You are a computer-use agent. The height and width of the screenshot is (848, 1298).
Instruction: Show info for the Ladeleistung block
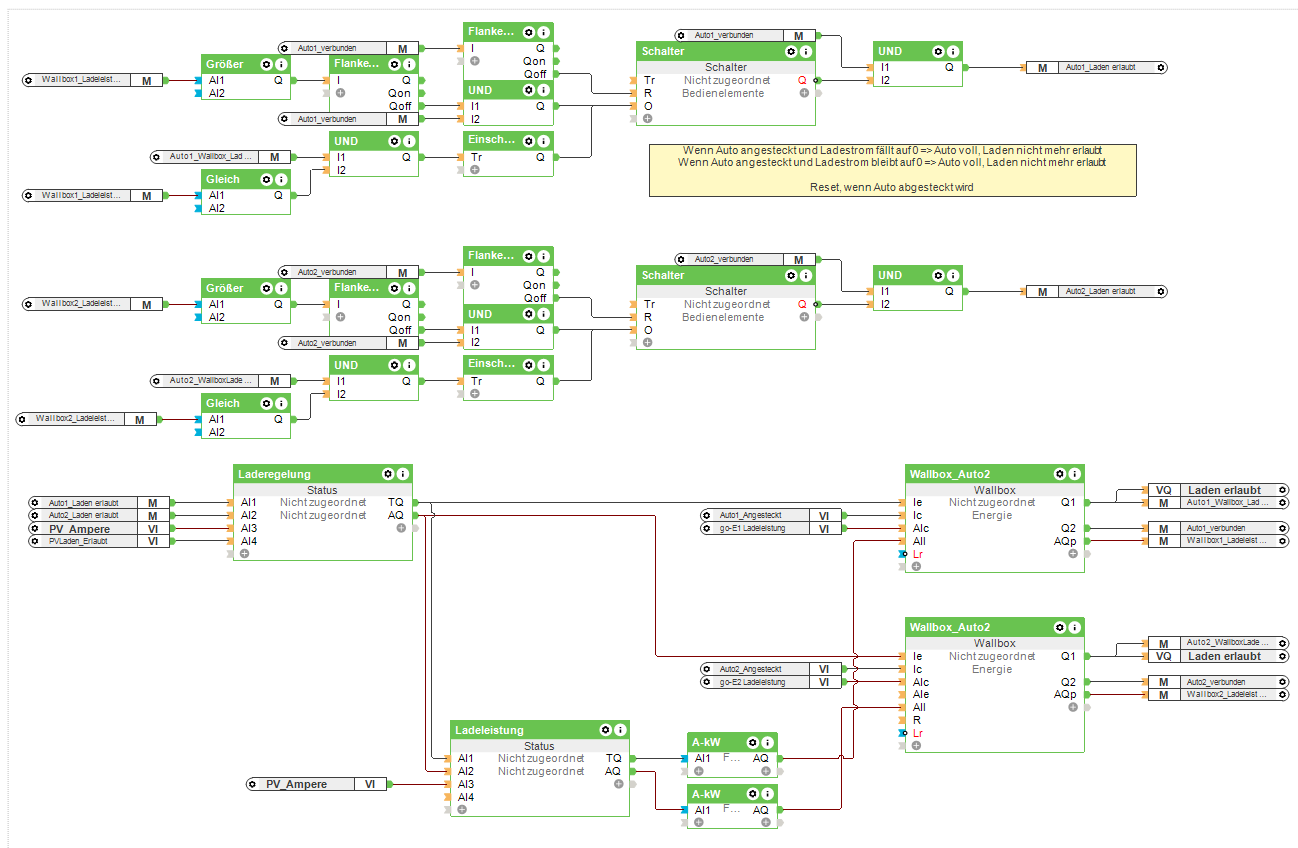(x=620, y=730)
